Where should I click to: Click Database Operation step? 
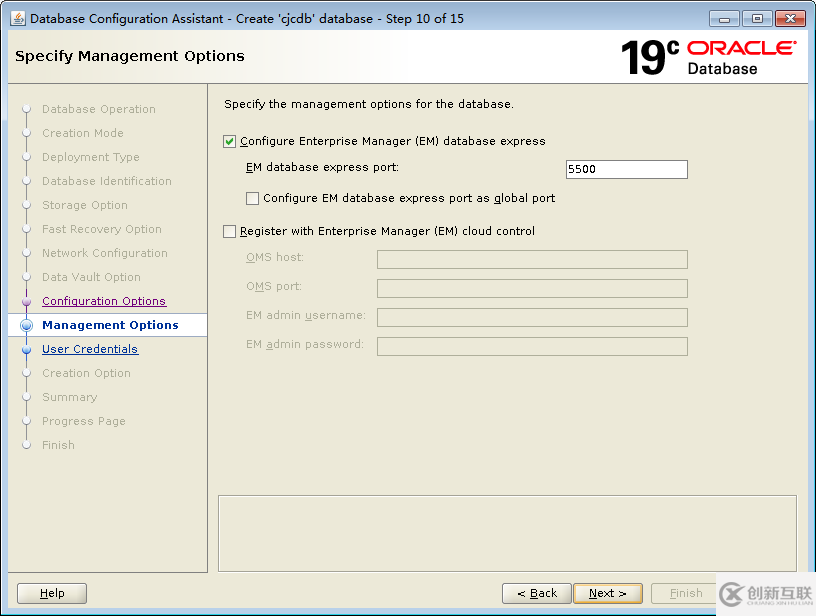point(99,109)
